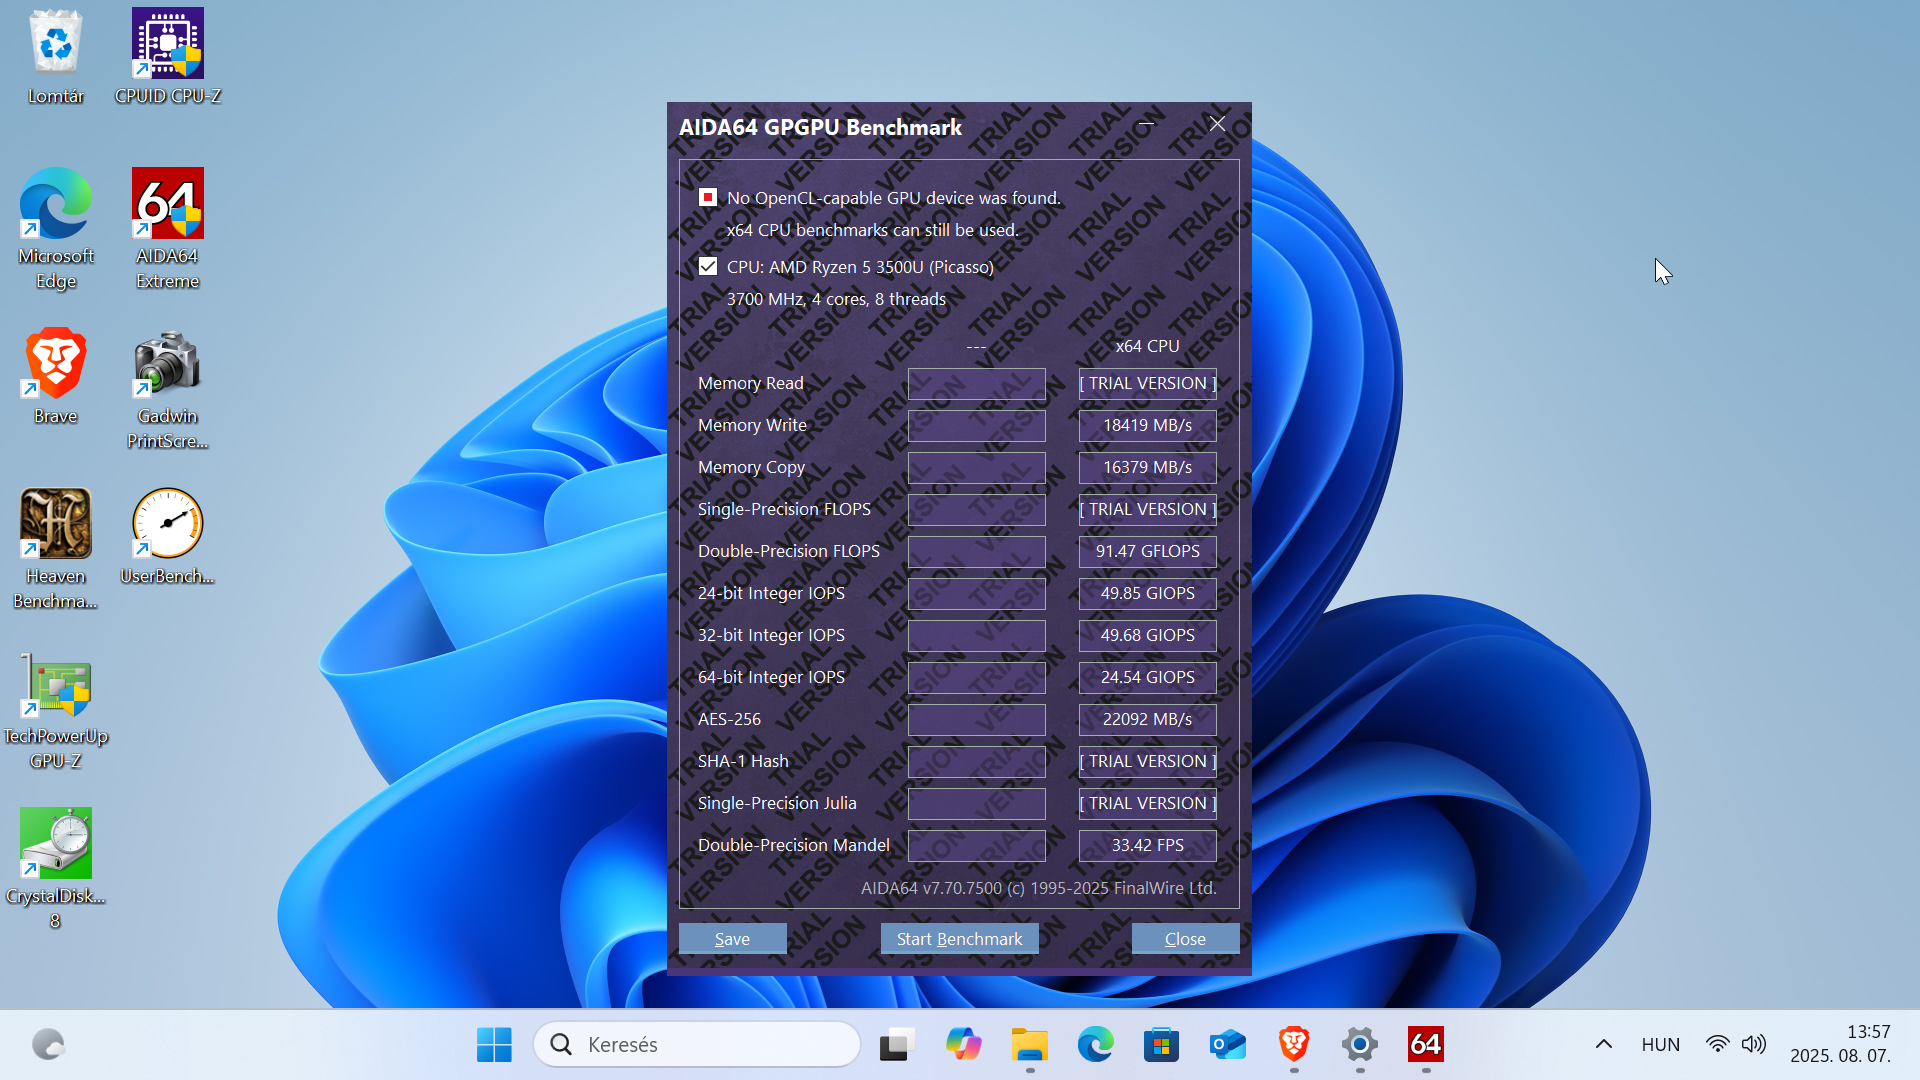
Task: Open the CPUID CPU-Z desktop shortcut
Action: click(167, 57)
